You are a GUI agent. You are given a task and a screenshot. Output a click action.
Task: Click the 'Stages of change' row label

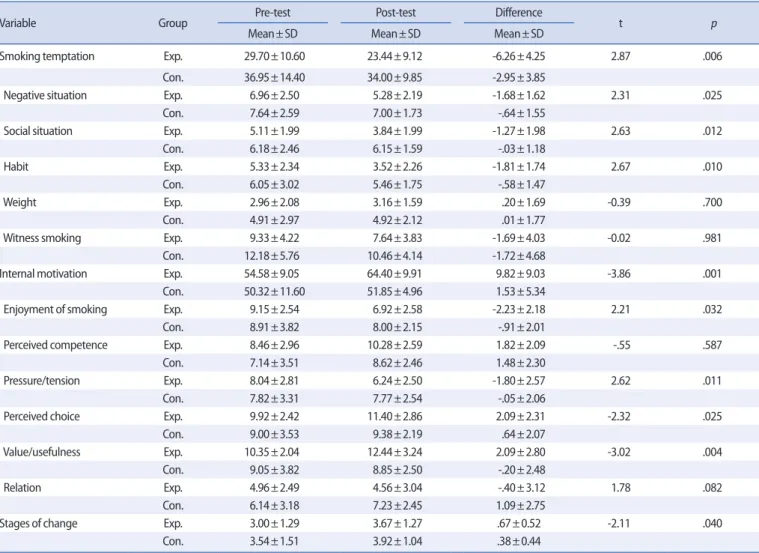pyautogui.click(x=39, y=523)
